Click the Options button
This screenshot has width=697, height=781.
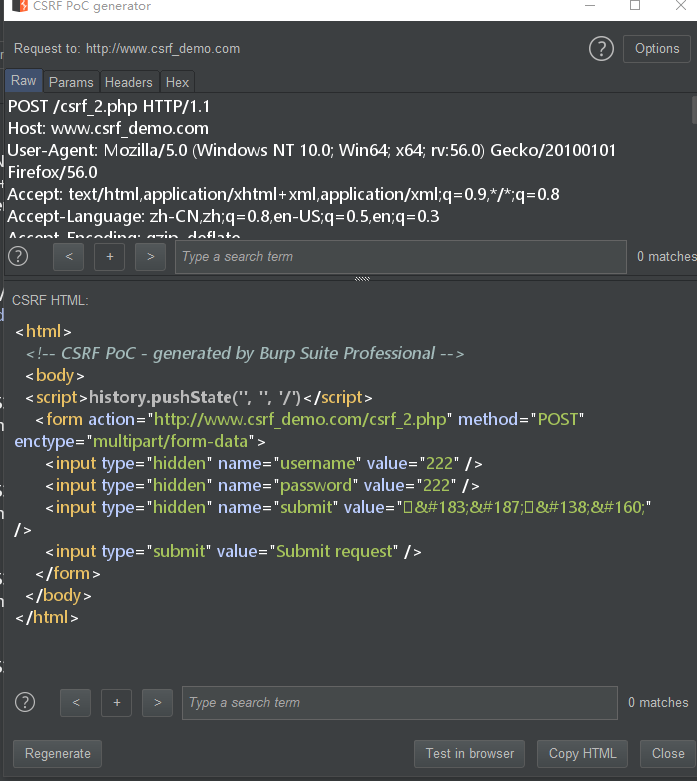click(x=657, y=49)
